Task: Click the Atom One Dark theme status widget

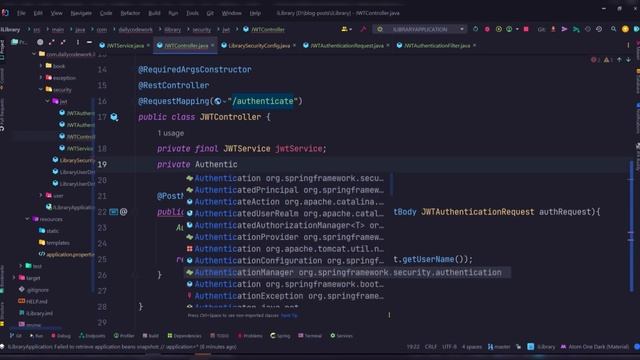Action: pyautogui.click(x=595, y=347)
